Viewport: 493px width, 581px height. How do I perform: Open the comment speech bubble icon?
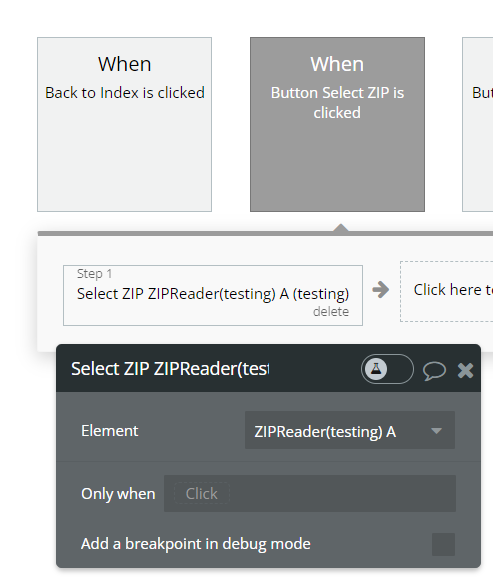click(x=434, y=371)
